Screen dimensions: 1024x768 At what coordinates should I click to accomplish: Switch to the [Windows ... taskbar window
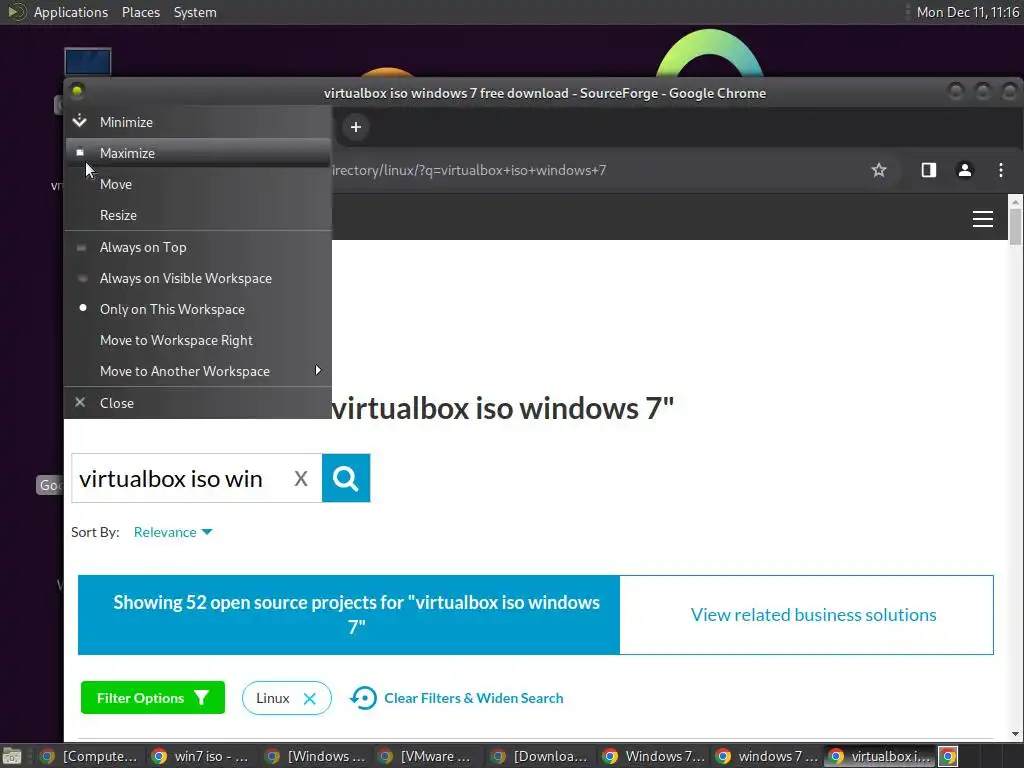tap(315, 756)
